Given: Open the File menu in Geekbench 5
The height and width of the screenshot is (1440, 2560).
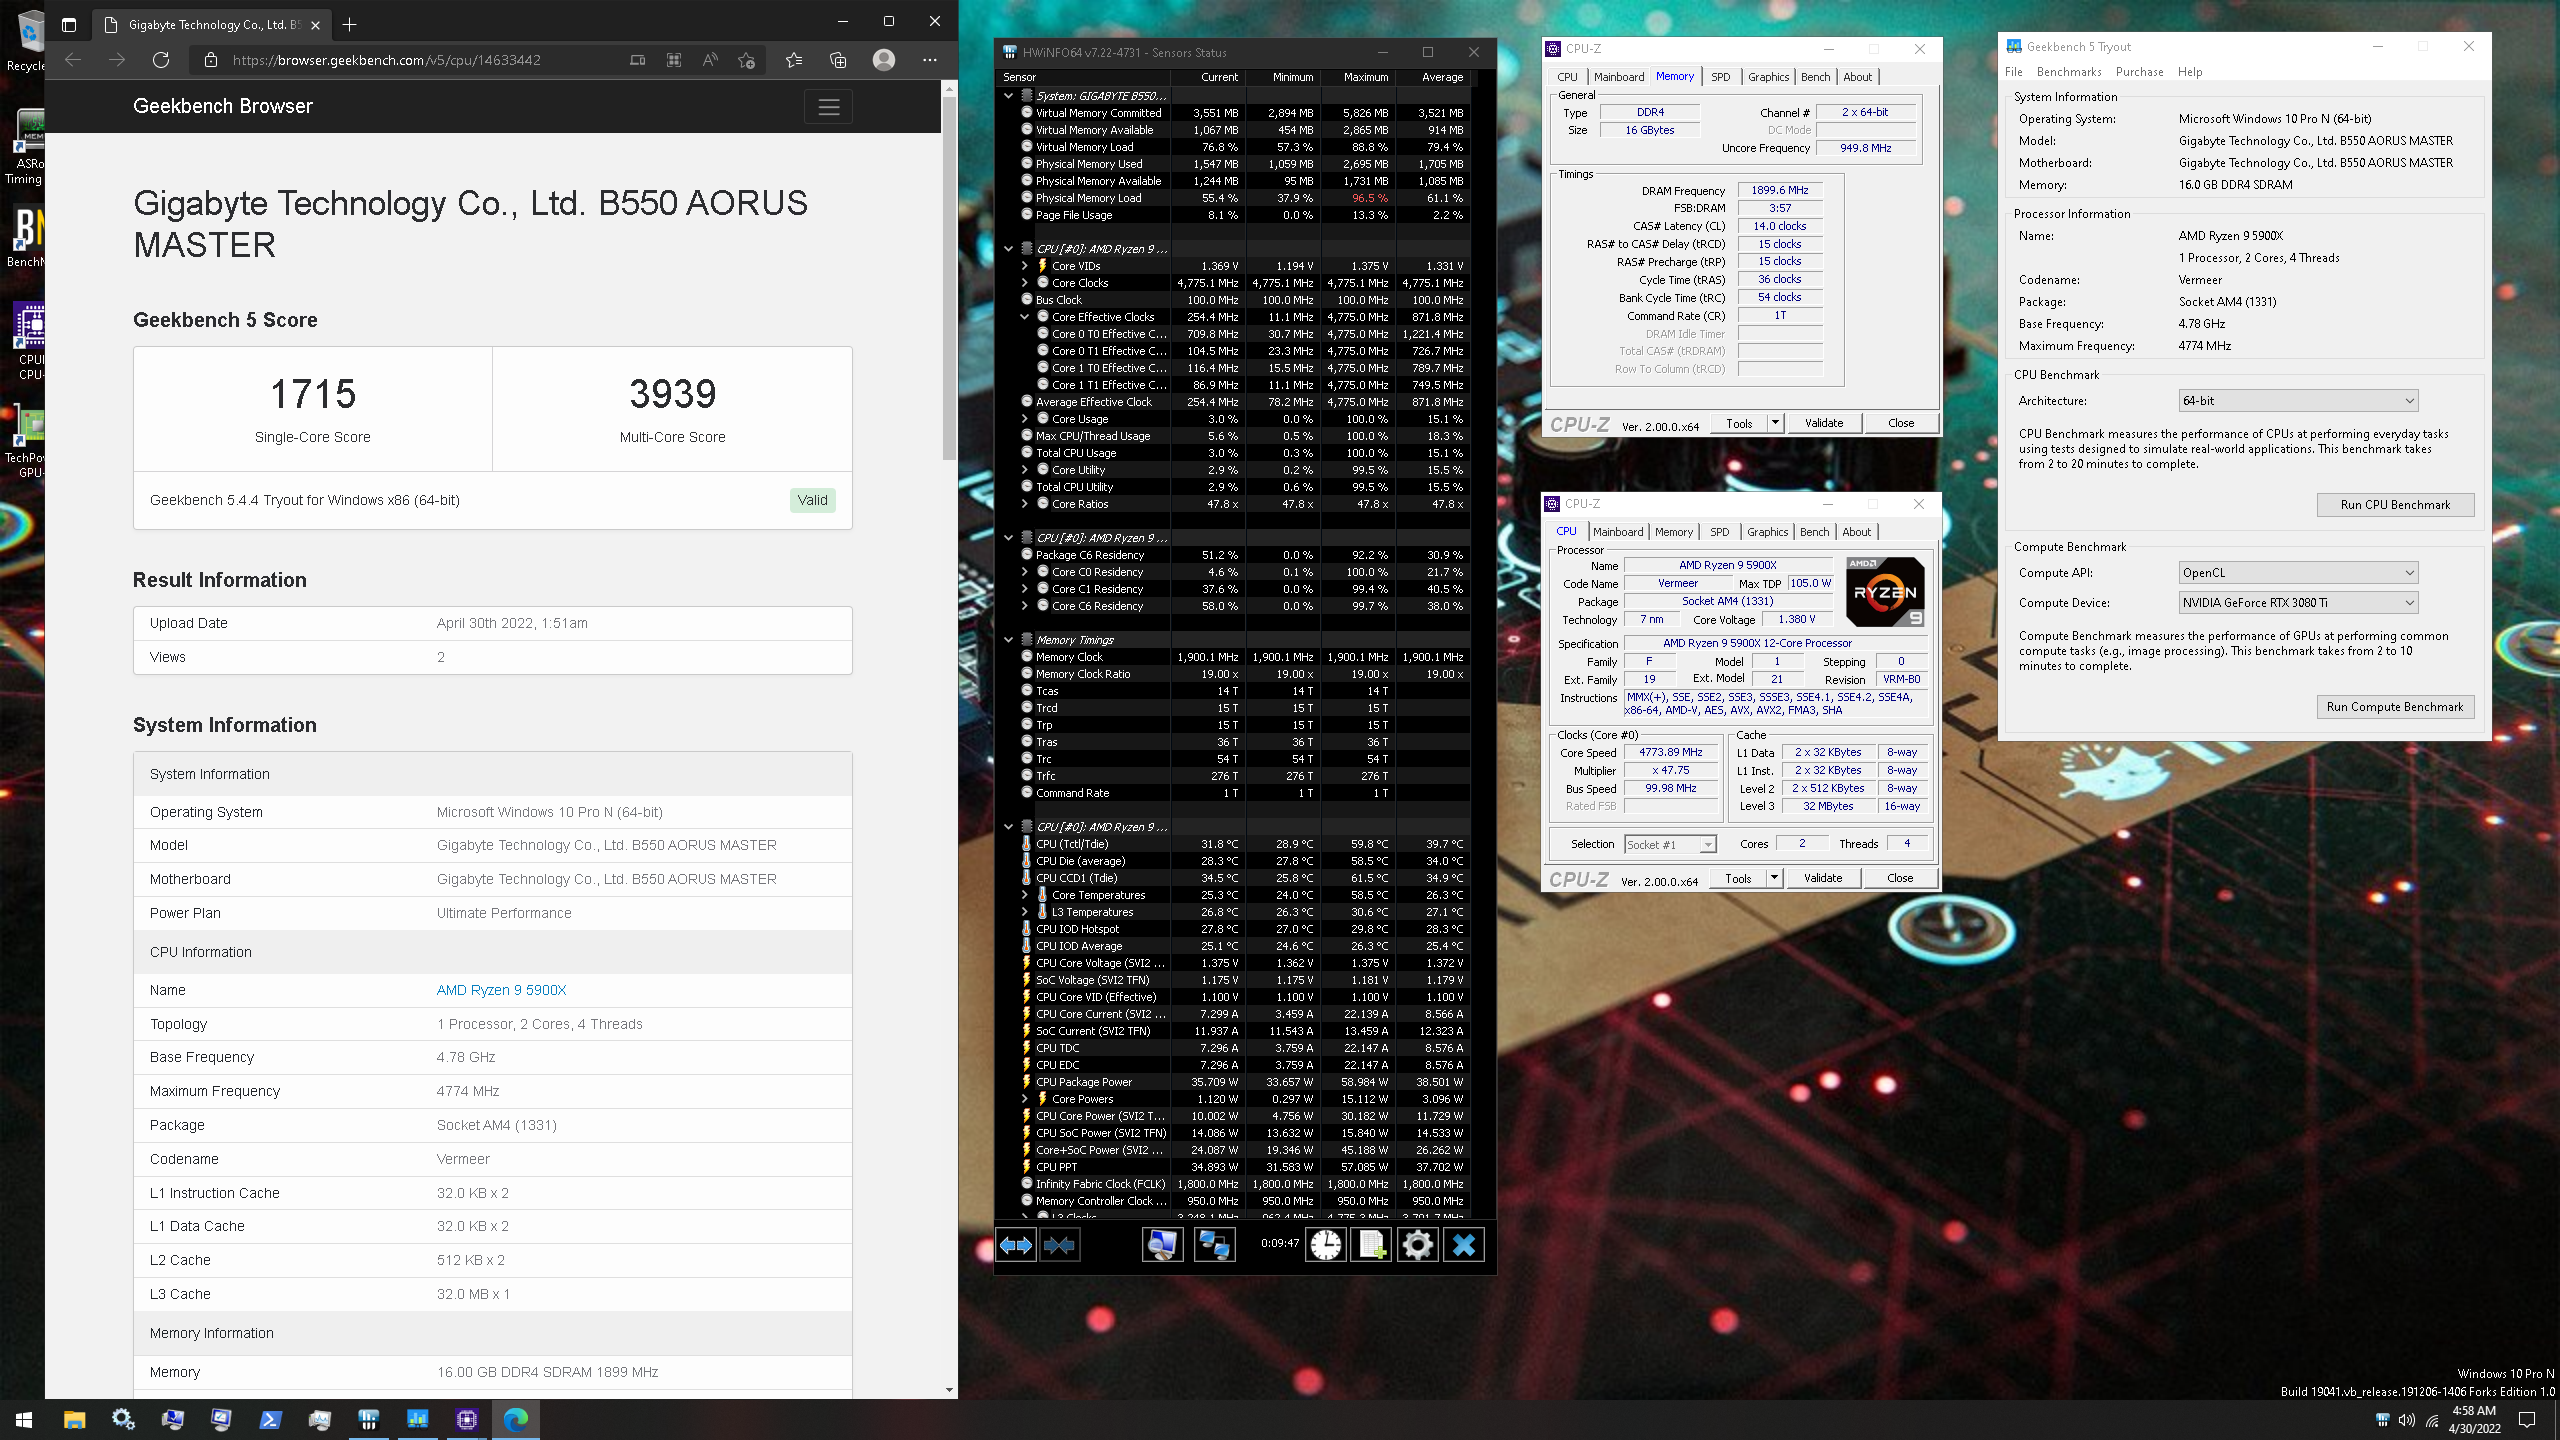Looking at the screenshot, I should [x=2013, y=72].
